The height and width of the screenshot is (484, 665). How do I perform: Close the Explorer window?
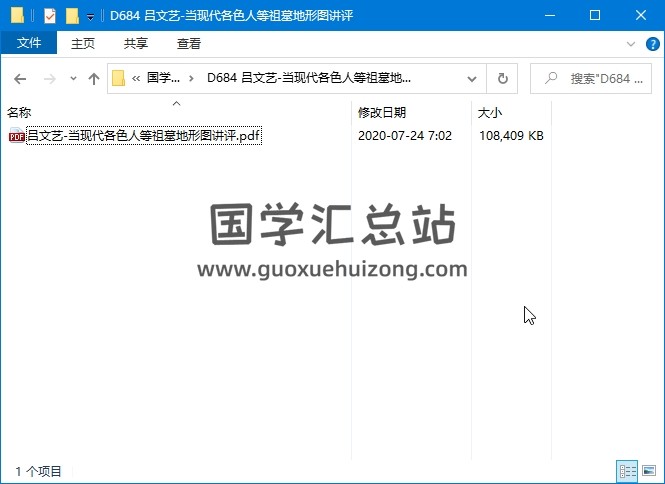[x=641, y=16]
